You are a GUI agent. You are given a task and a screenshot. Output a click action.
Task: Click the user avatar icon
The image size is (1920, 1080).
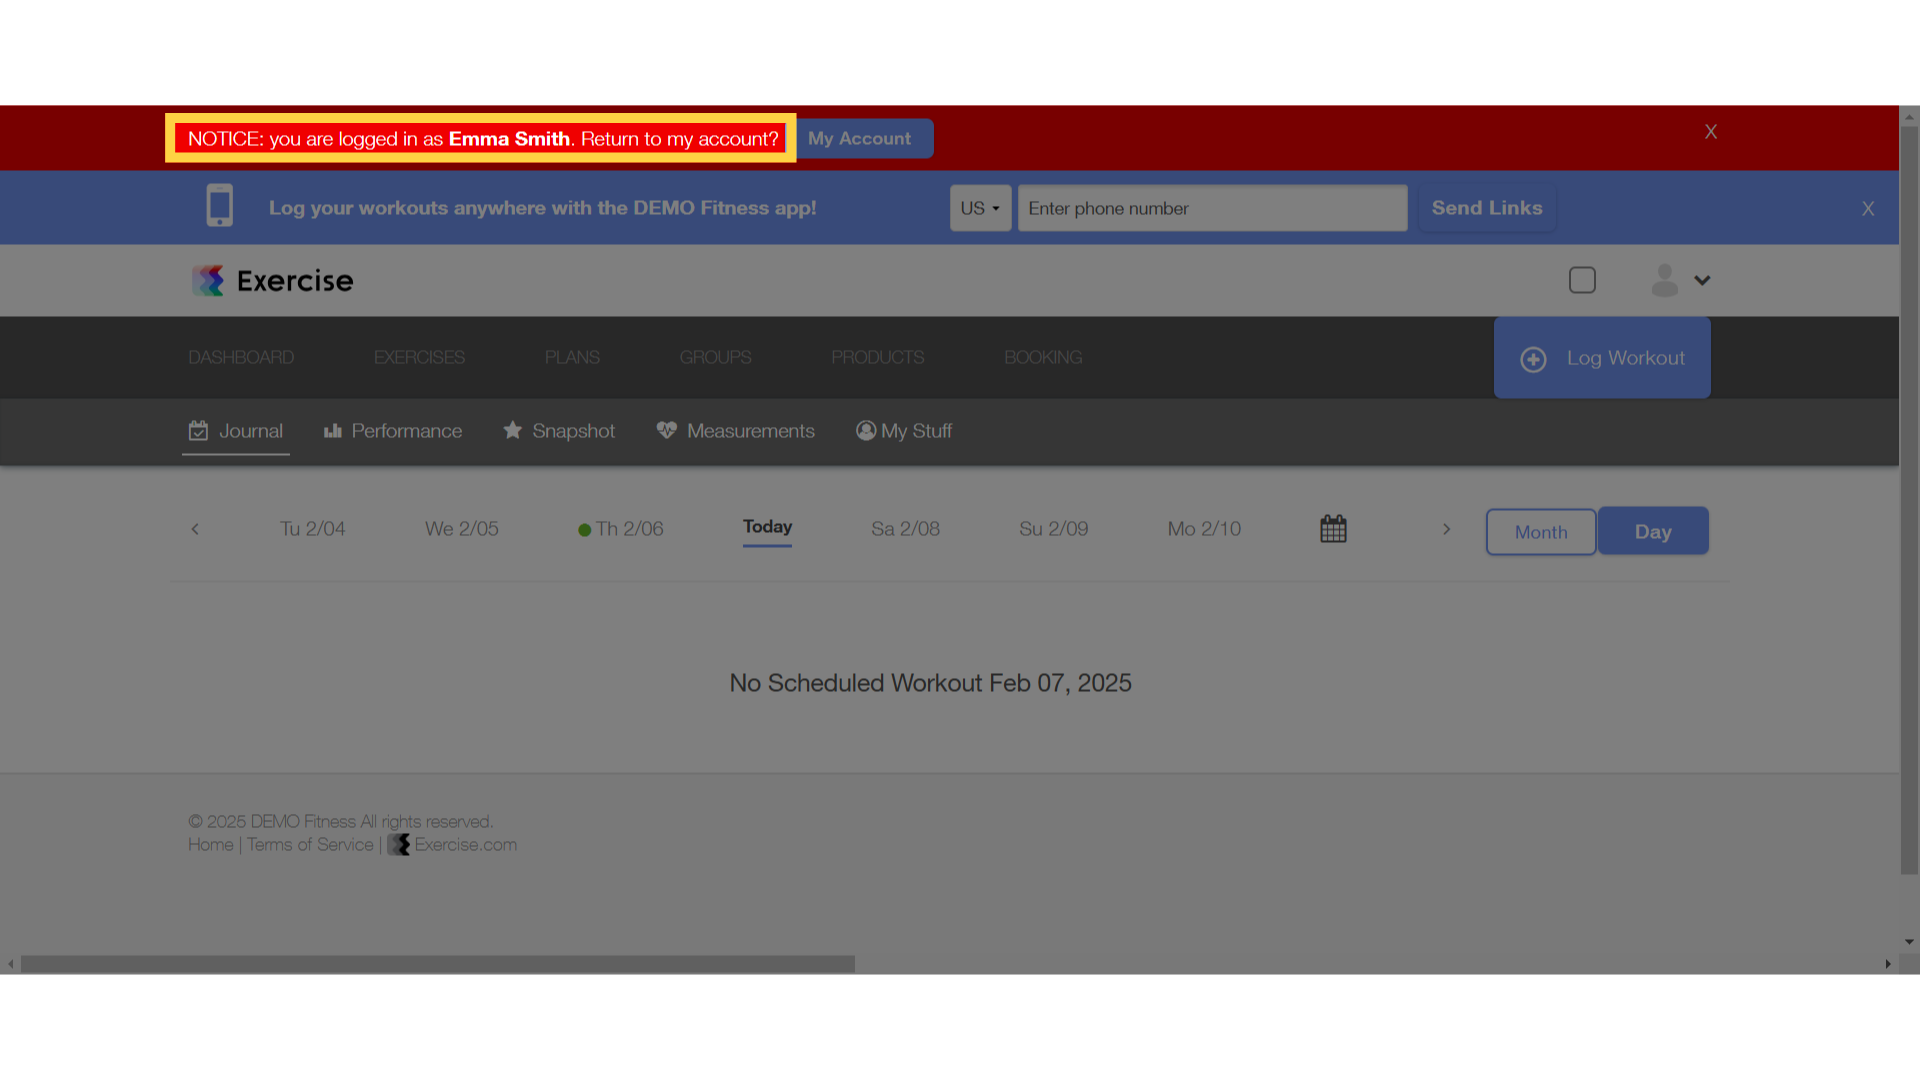click(1664, 281)
